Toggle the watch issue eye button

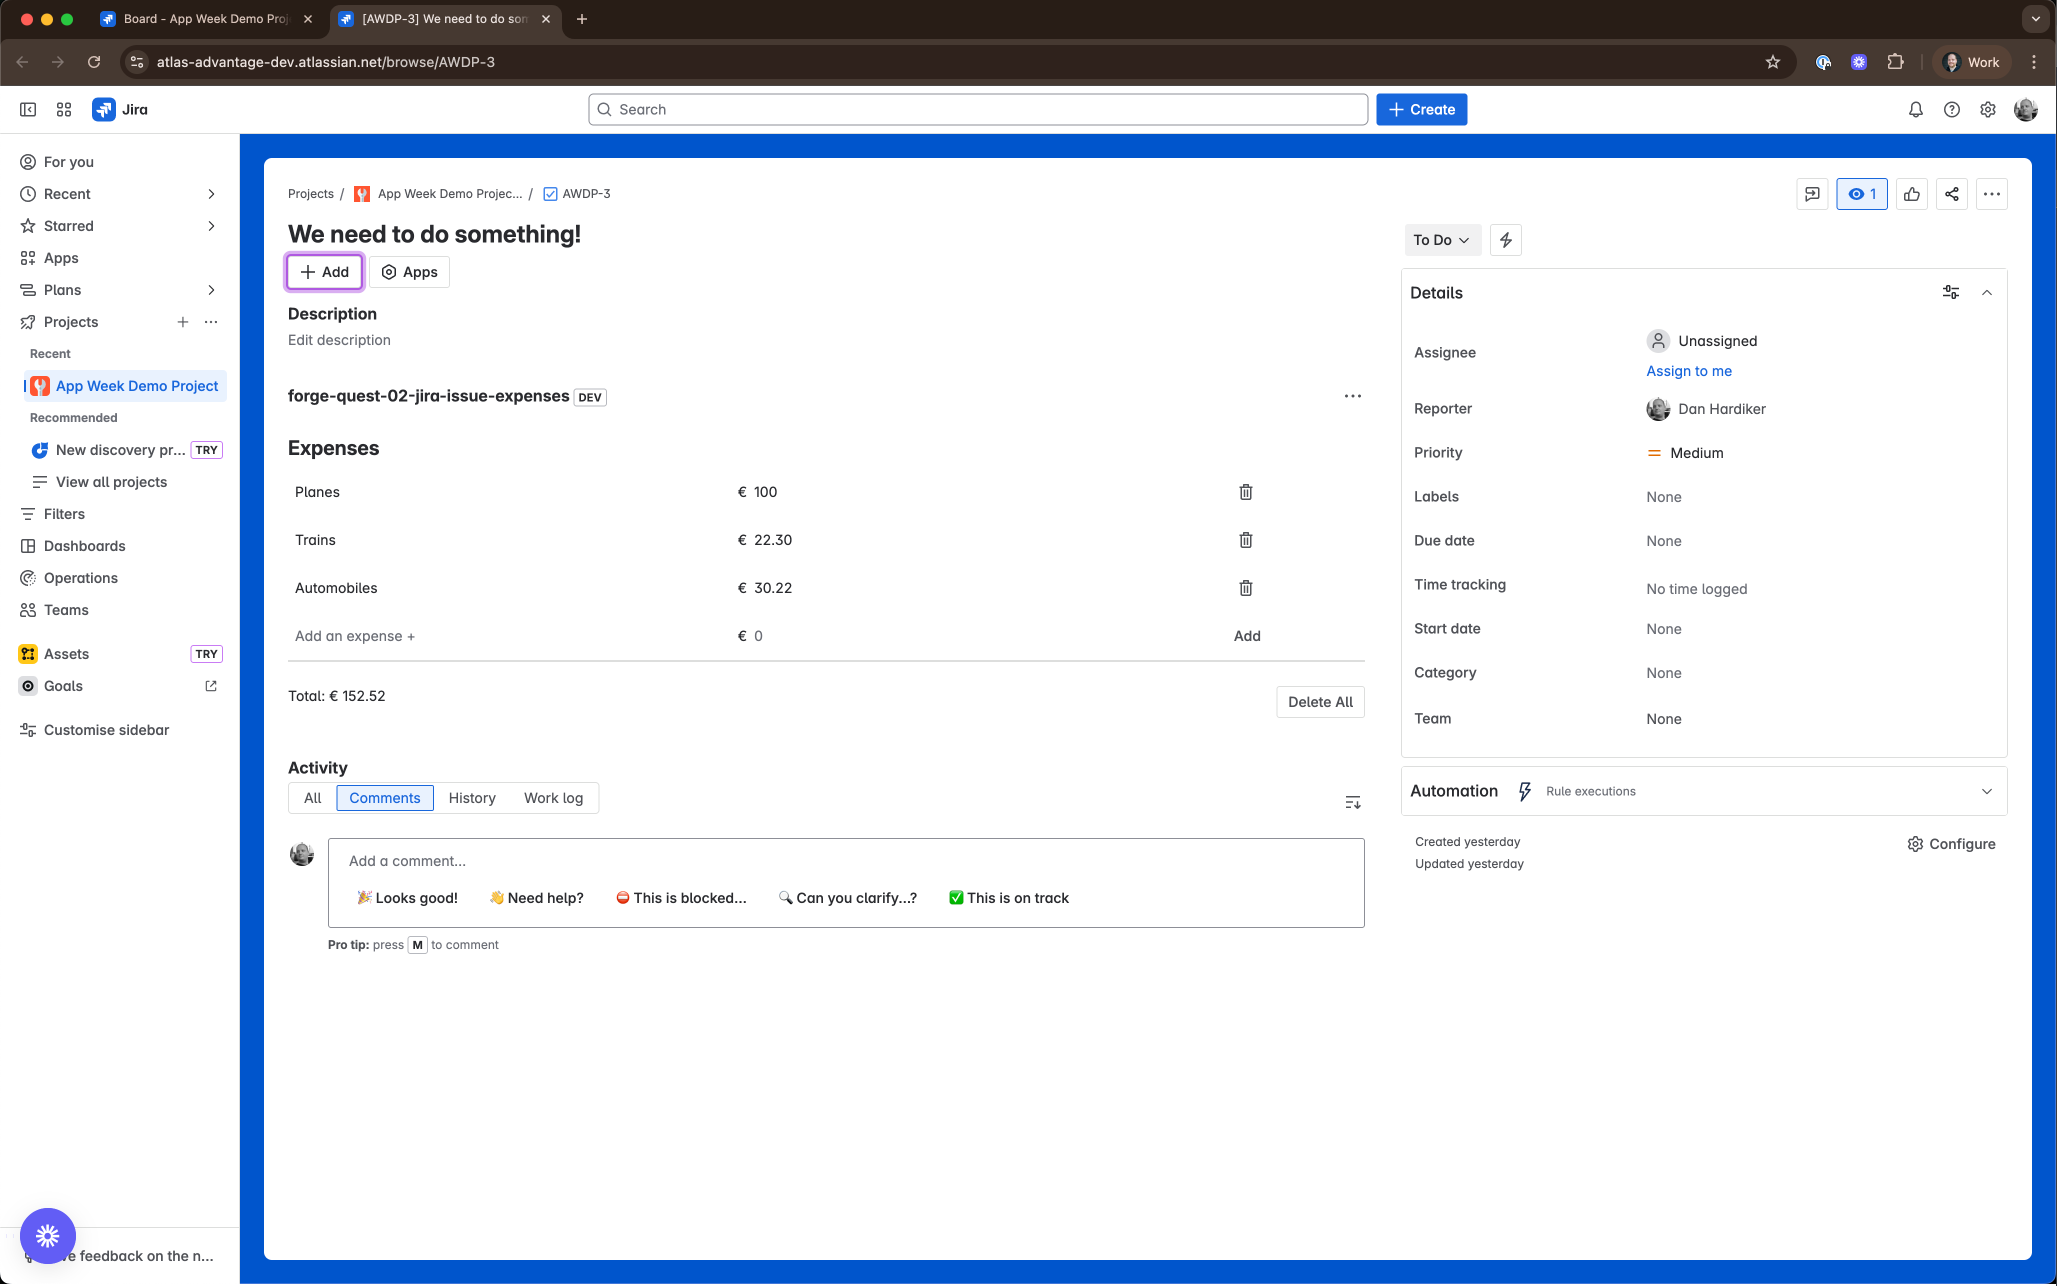point(1861,194)
